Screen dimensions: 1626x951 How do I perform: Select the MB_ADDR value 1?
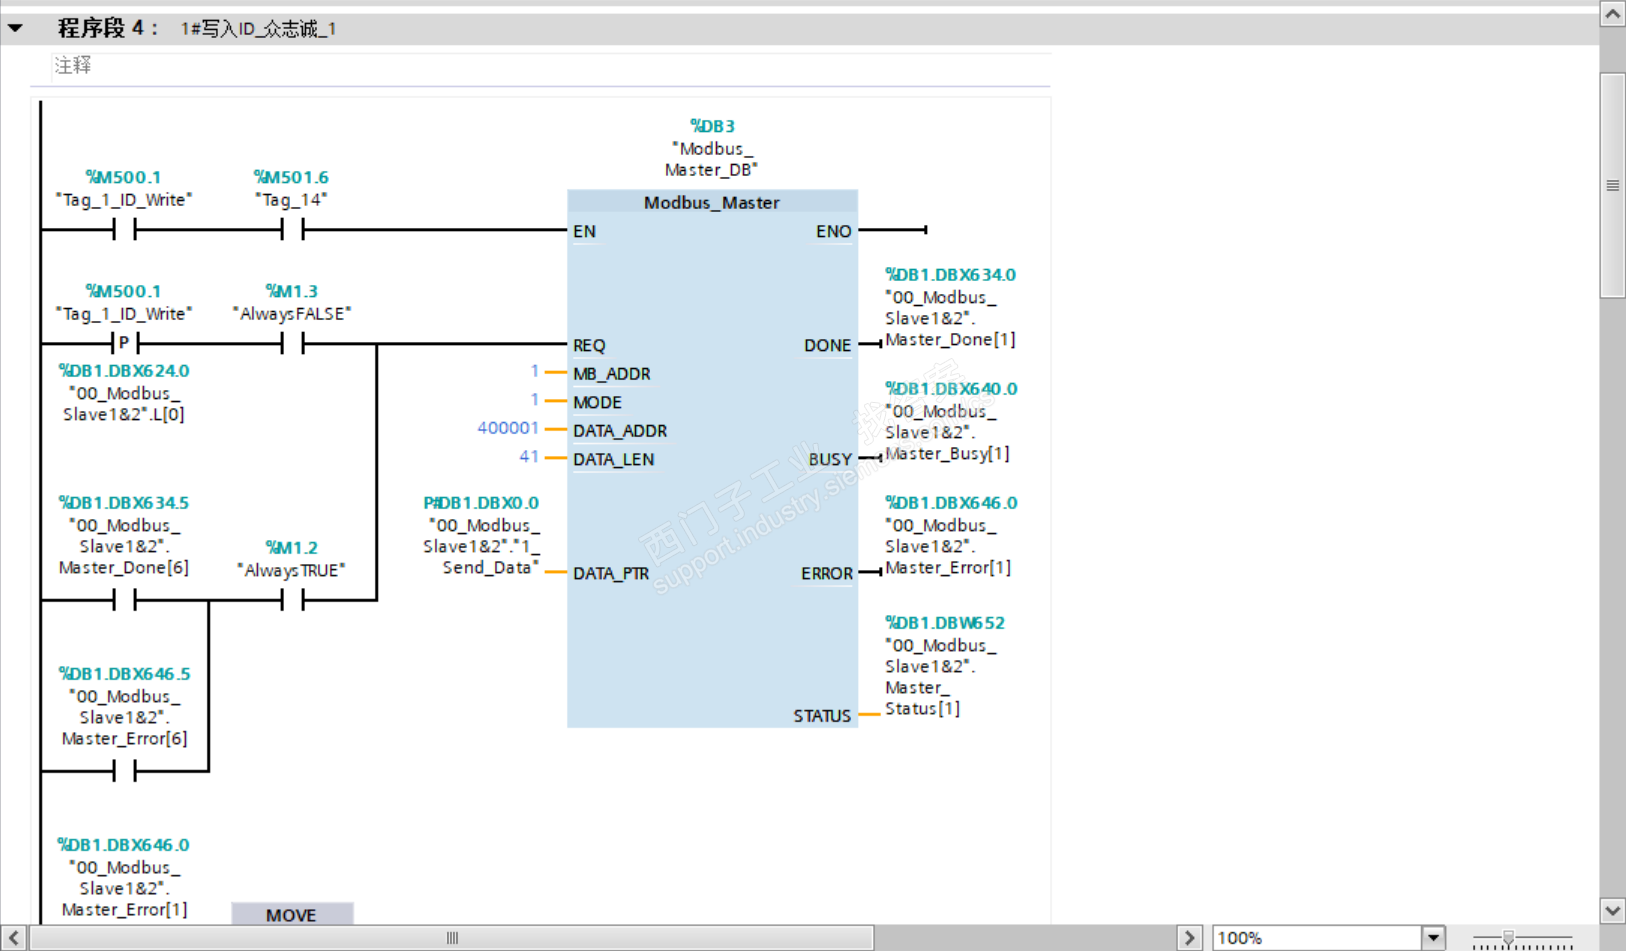click(535, 371)
